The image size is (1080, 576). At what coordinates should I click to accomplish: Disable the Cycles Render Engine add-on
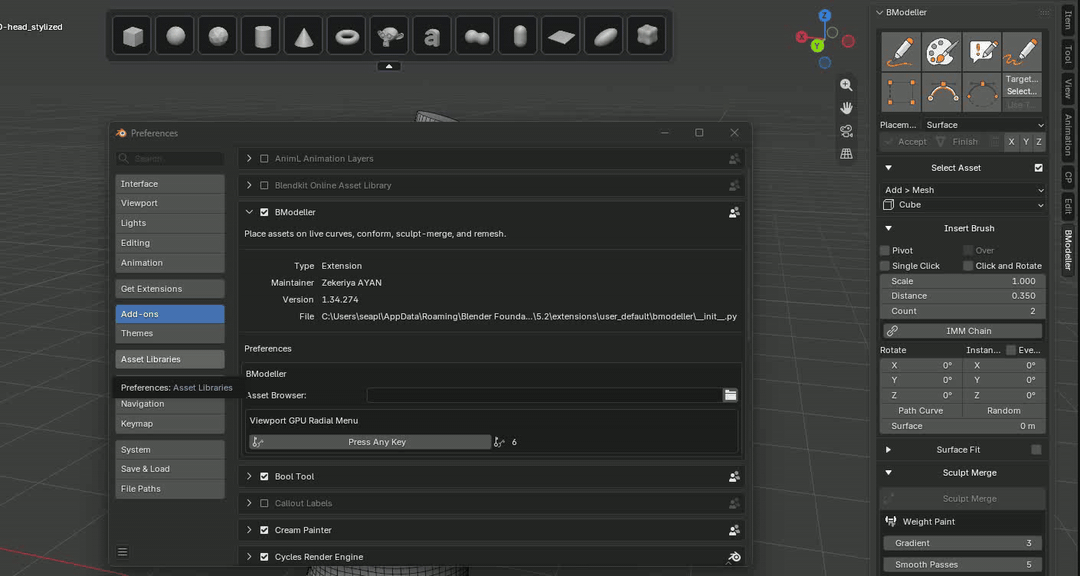264,557
